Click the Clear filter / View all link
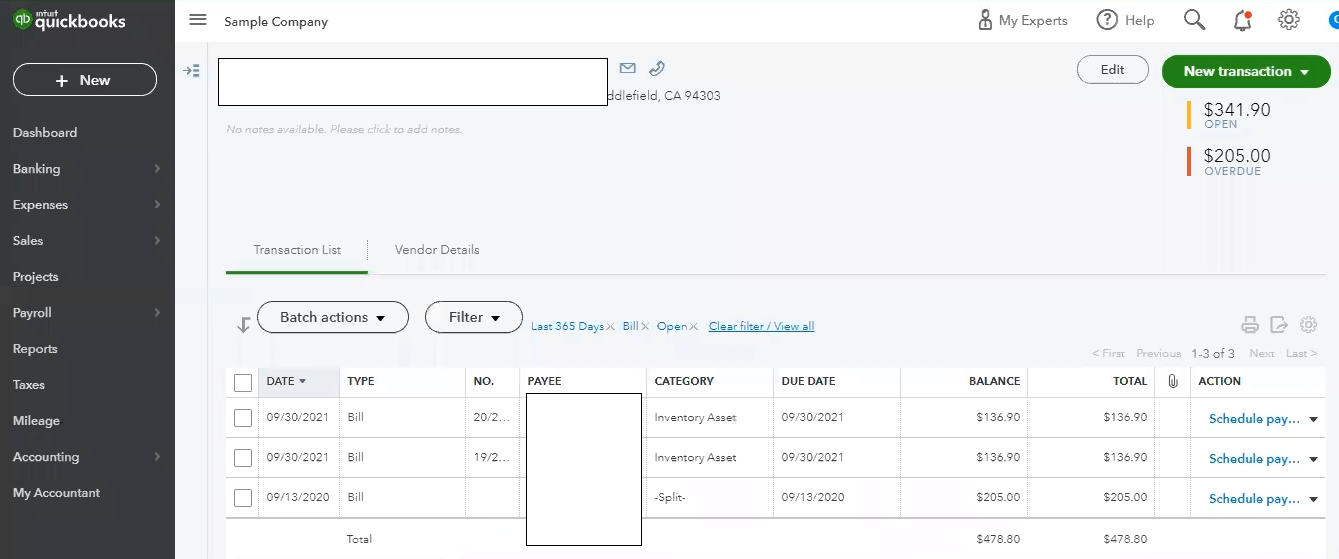1339x559 pixels. coord(761,327)
